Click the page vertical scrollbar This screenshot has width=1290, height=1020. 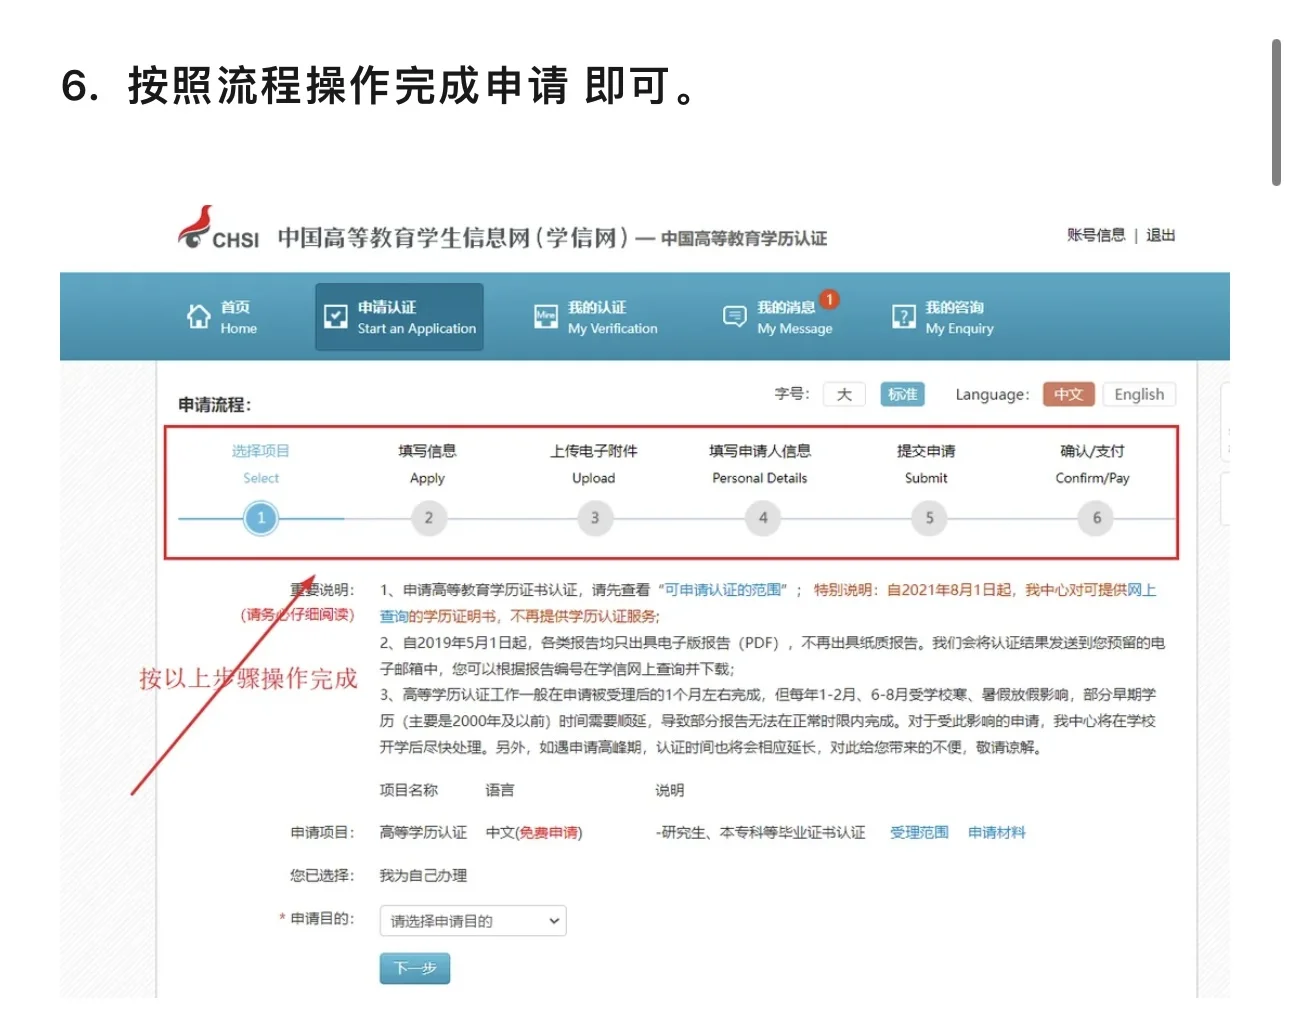tap(1276, 113)
